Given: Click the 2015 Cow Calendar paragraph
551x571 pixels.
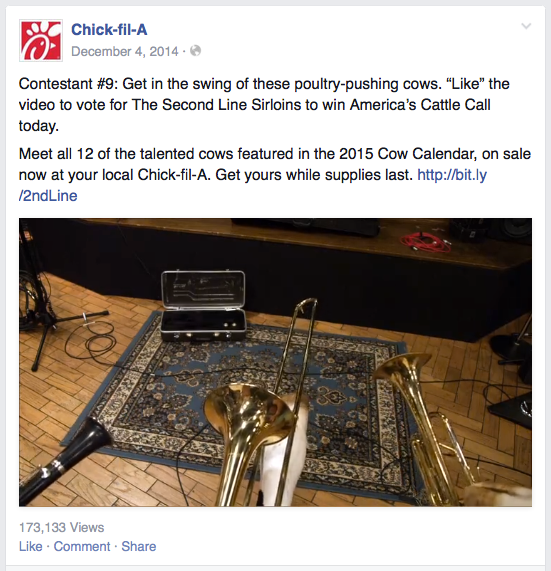Looking at the screenshot, I should pyautogui.click(x=275, y=175).
